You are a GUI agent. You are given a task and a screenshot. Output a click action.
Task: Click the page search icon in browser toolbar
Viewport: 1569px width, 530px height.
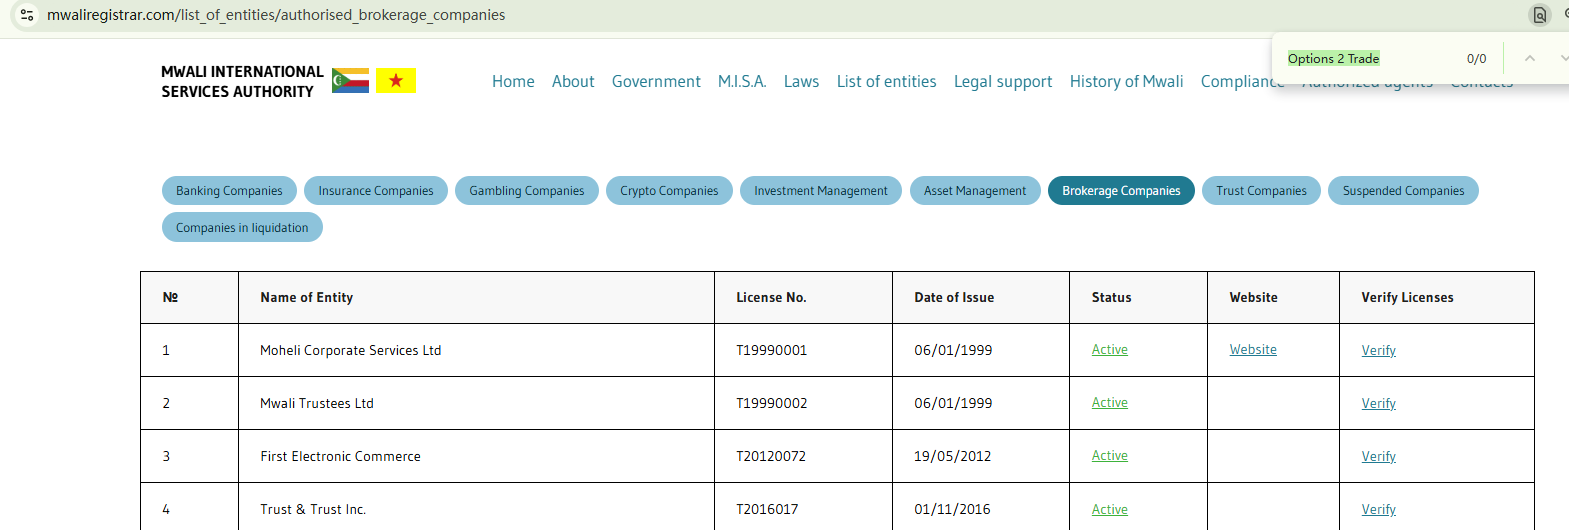tap(1540, 15)
